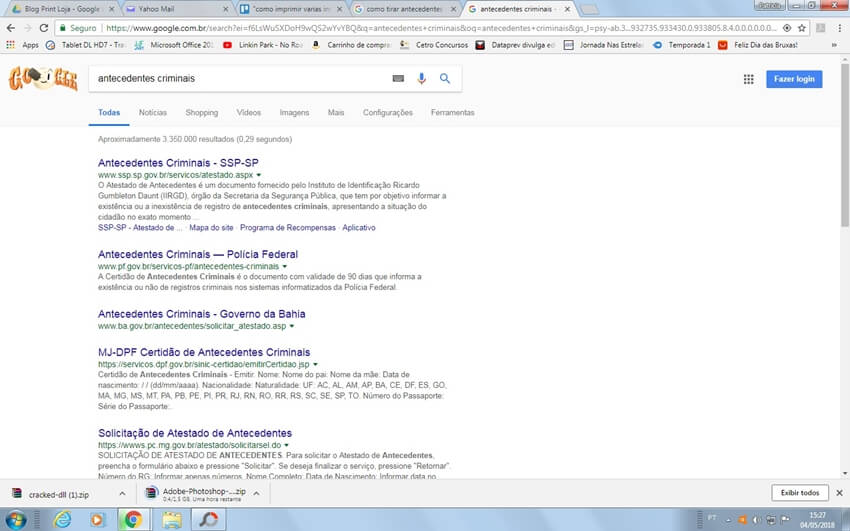Open Internet Explorer from the taskbar
Viewport: 850px width, 531px height.
(x=63, y=519)
